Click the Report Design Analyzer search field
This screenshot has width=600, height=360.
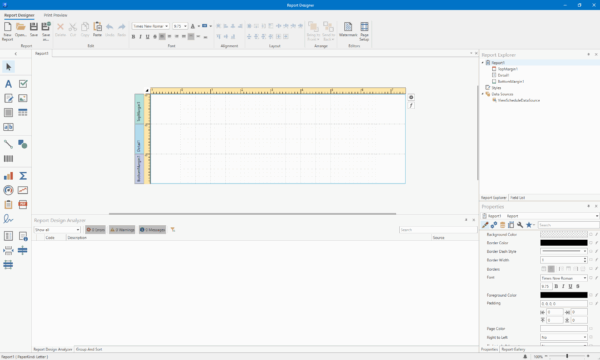[438, 230]
